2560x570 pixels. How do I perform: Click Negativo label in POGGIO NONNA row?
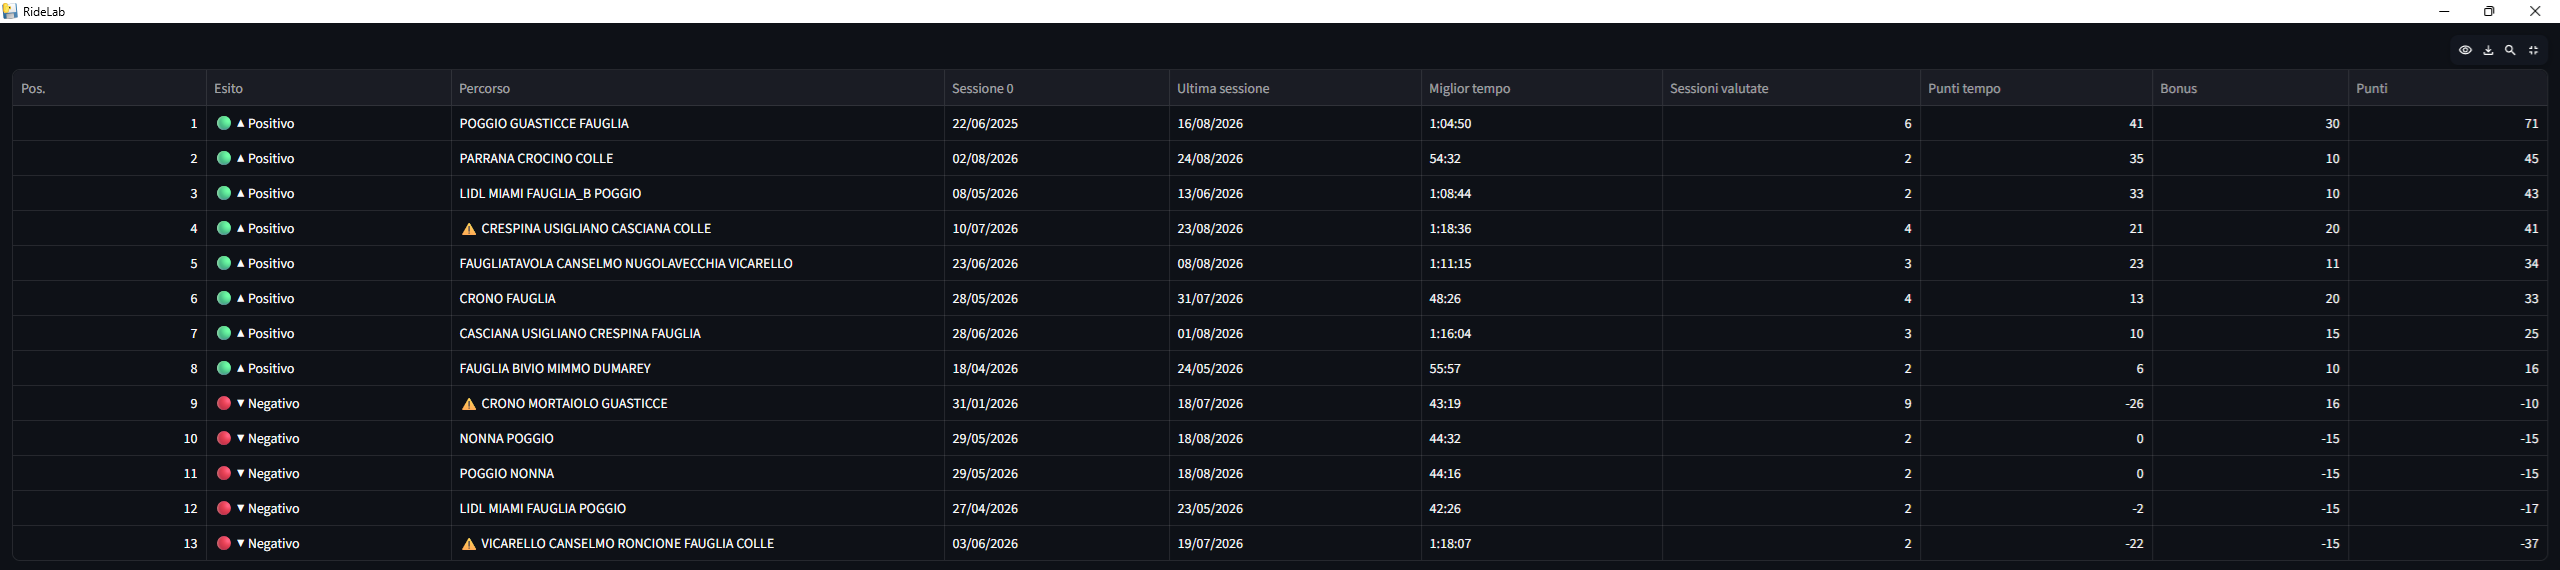click(273, 473)
